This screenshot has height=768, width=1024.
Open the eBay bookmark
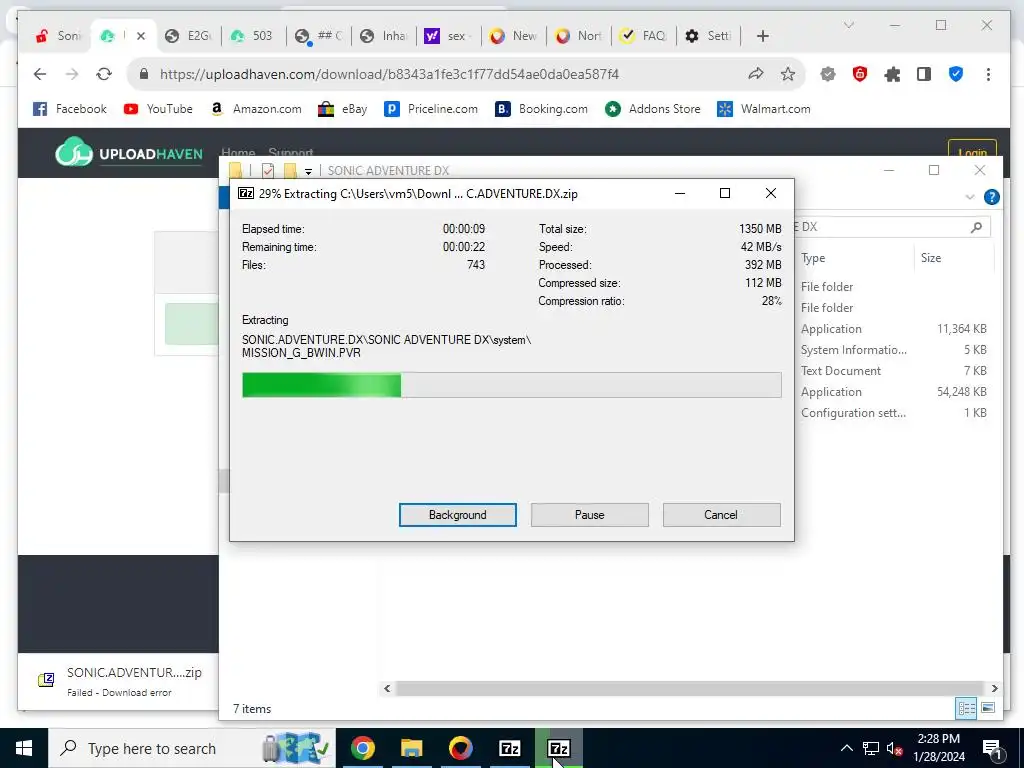click(343, 109)
